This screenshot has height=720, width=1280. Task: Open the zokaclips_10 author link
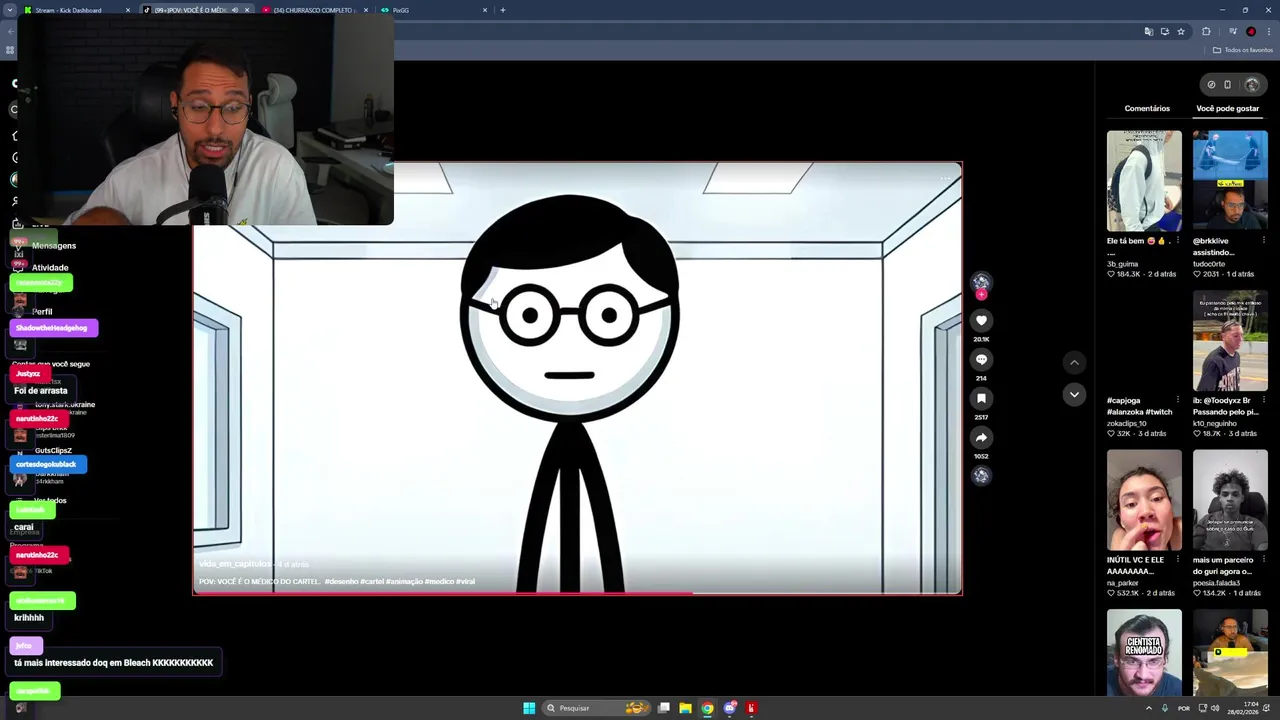tap(1127, 423)
